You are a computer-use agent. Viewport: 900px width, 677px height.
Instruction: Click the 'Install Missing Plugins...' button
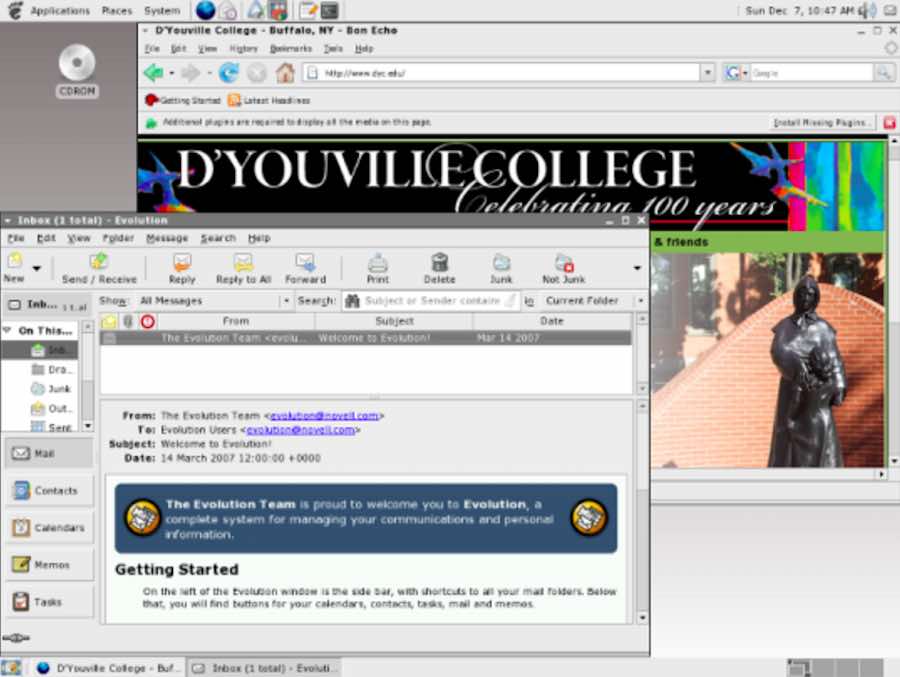point(821,122)
